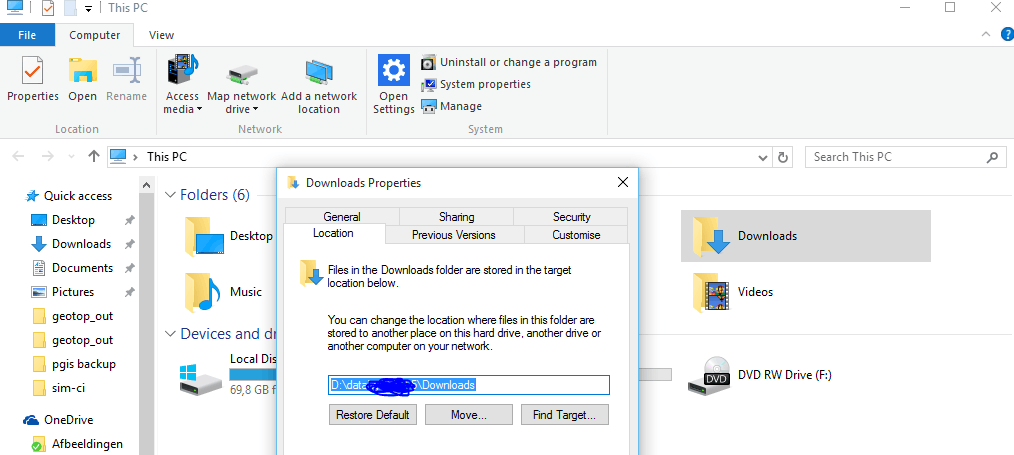The width and height of the screenshot is (1014, 455).
Task: Click the search magnifier icon
Action: tap(992, 156)
